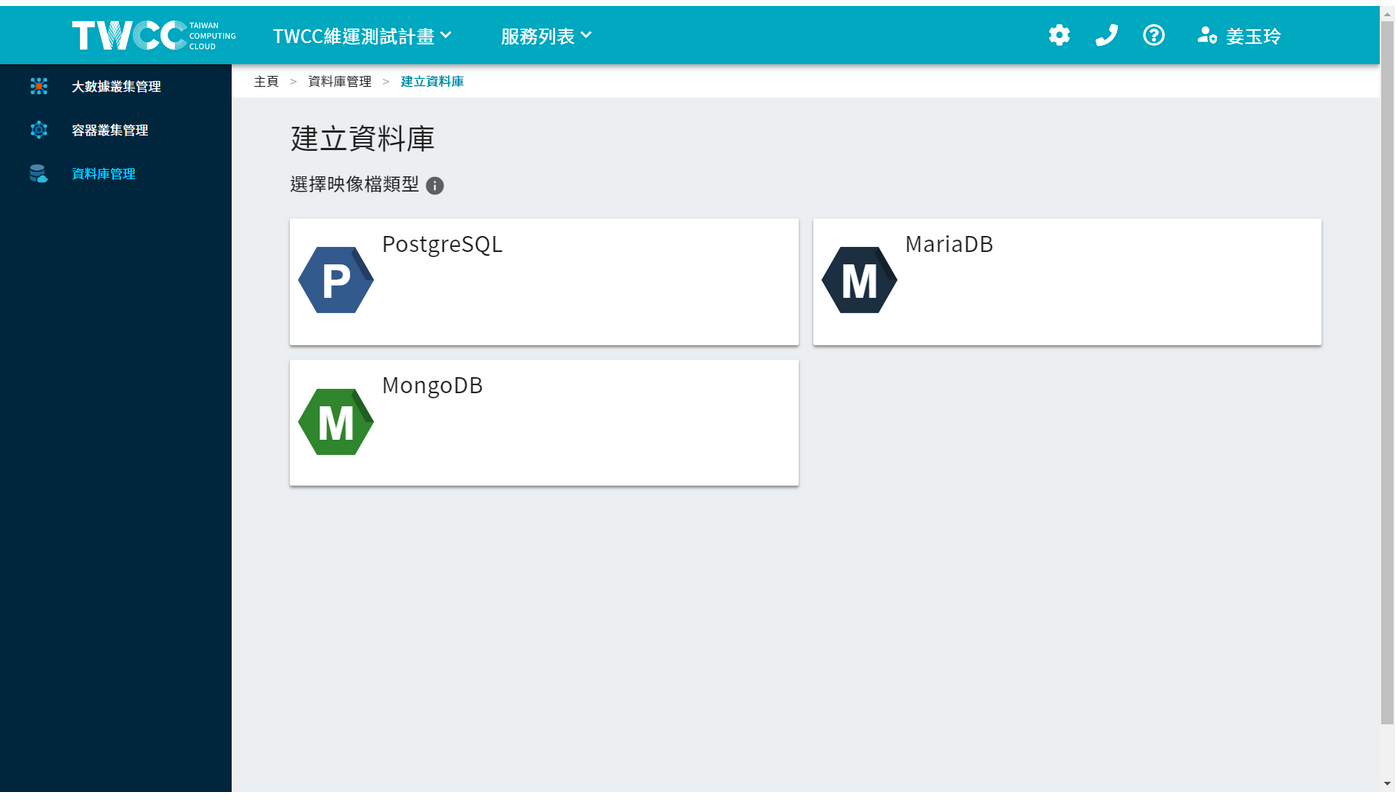The height and width of the screenshot is (802, 1398).
Task: Click the 選擇映像檔類型 label
Action: coord(354,185)
